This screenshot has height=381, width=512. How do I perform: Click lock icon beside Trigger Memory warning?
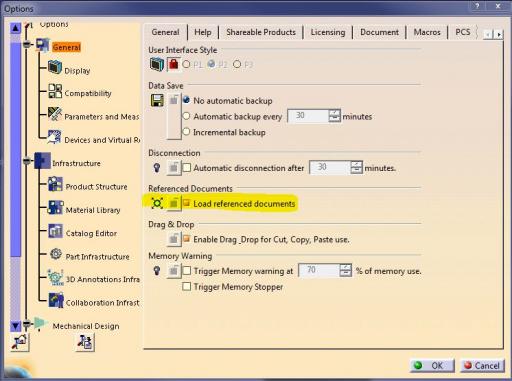[x=174, y=271]
